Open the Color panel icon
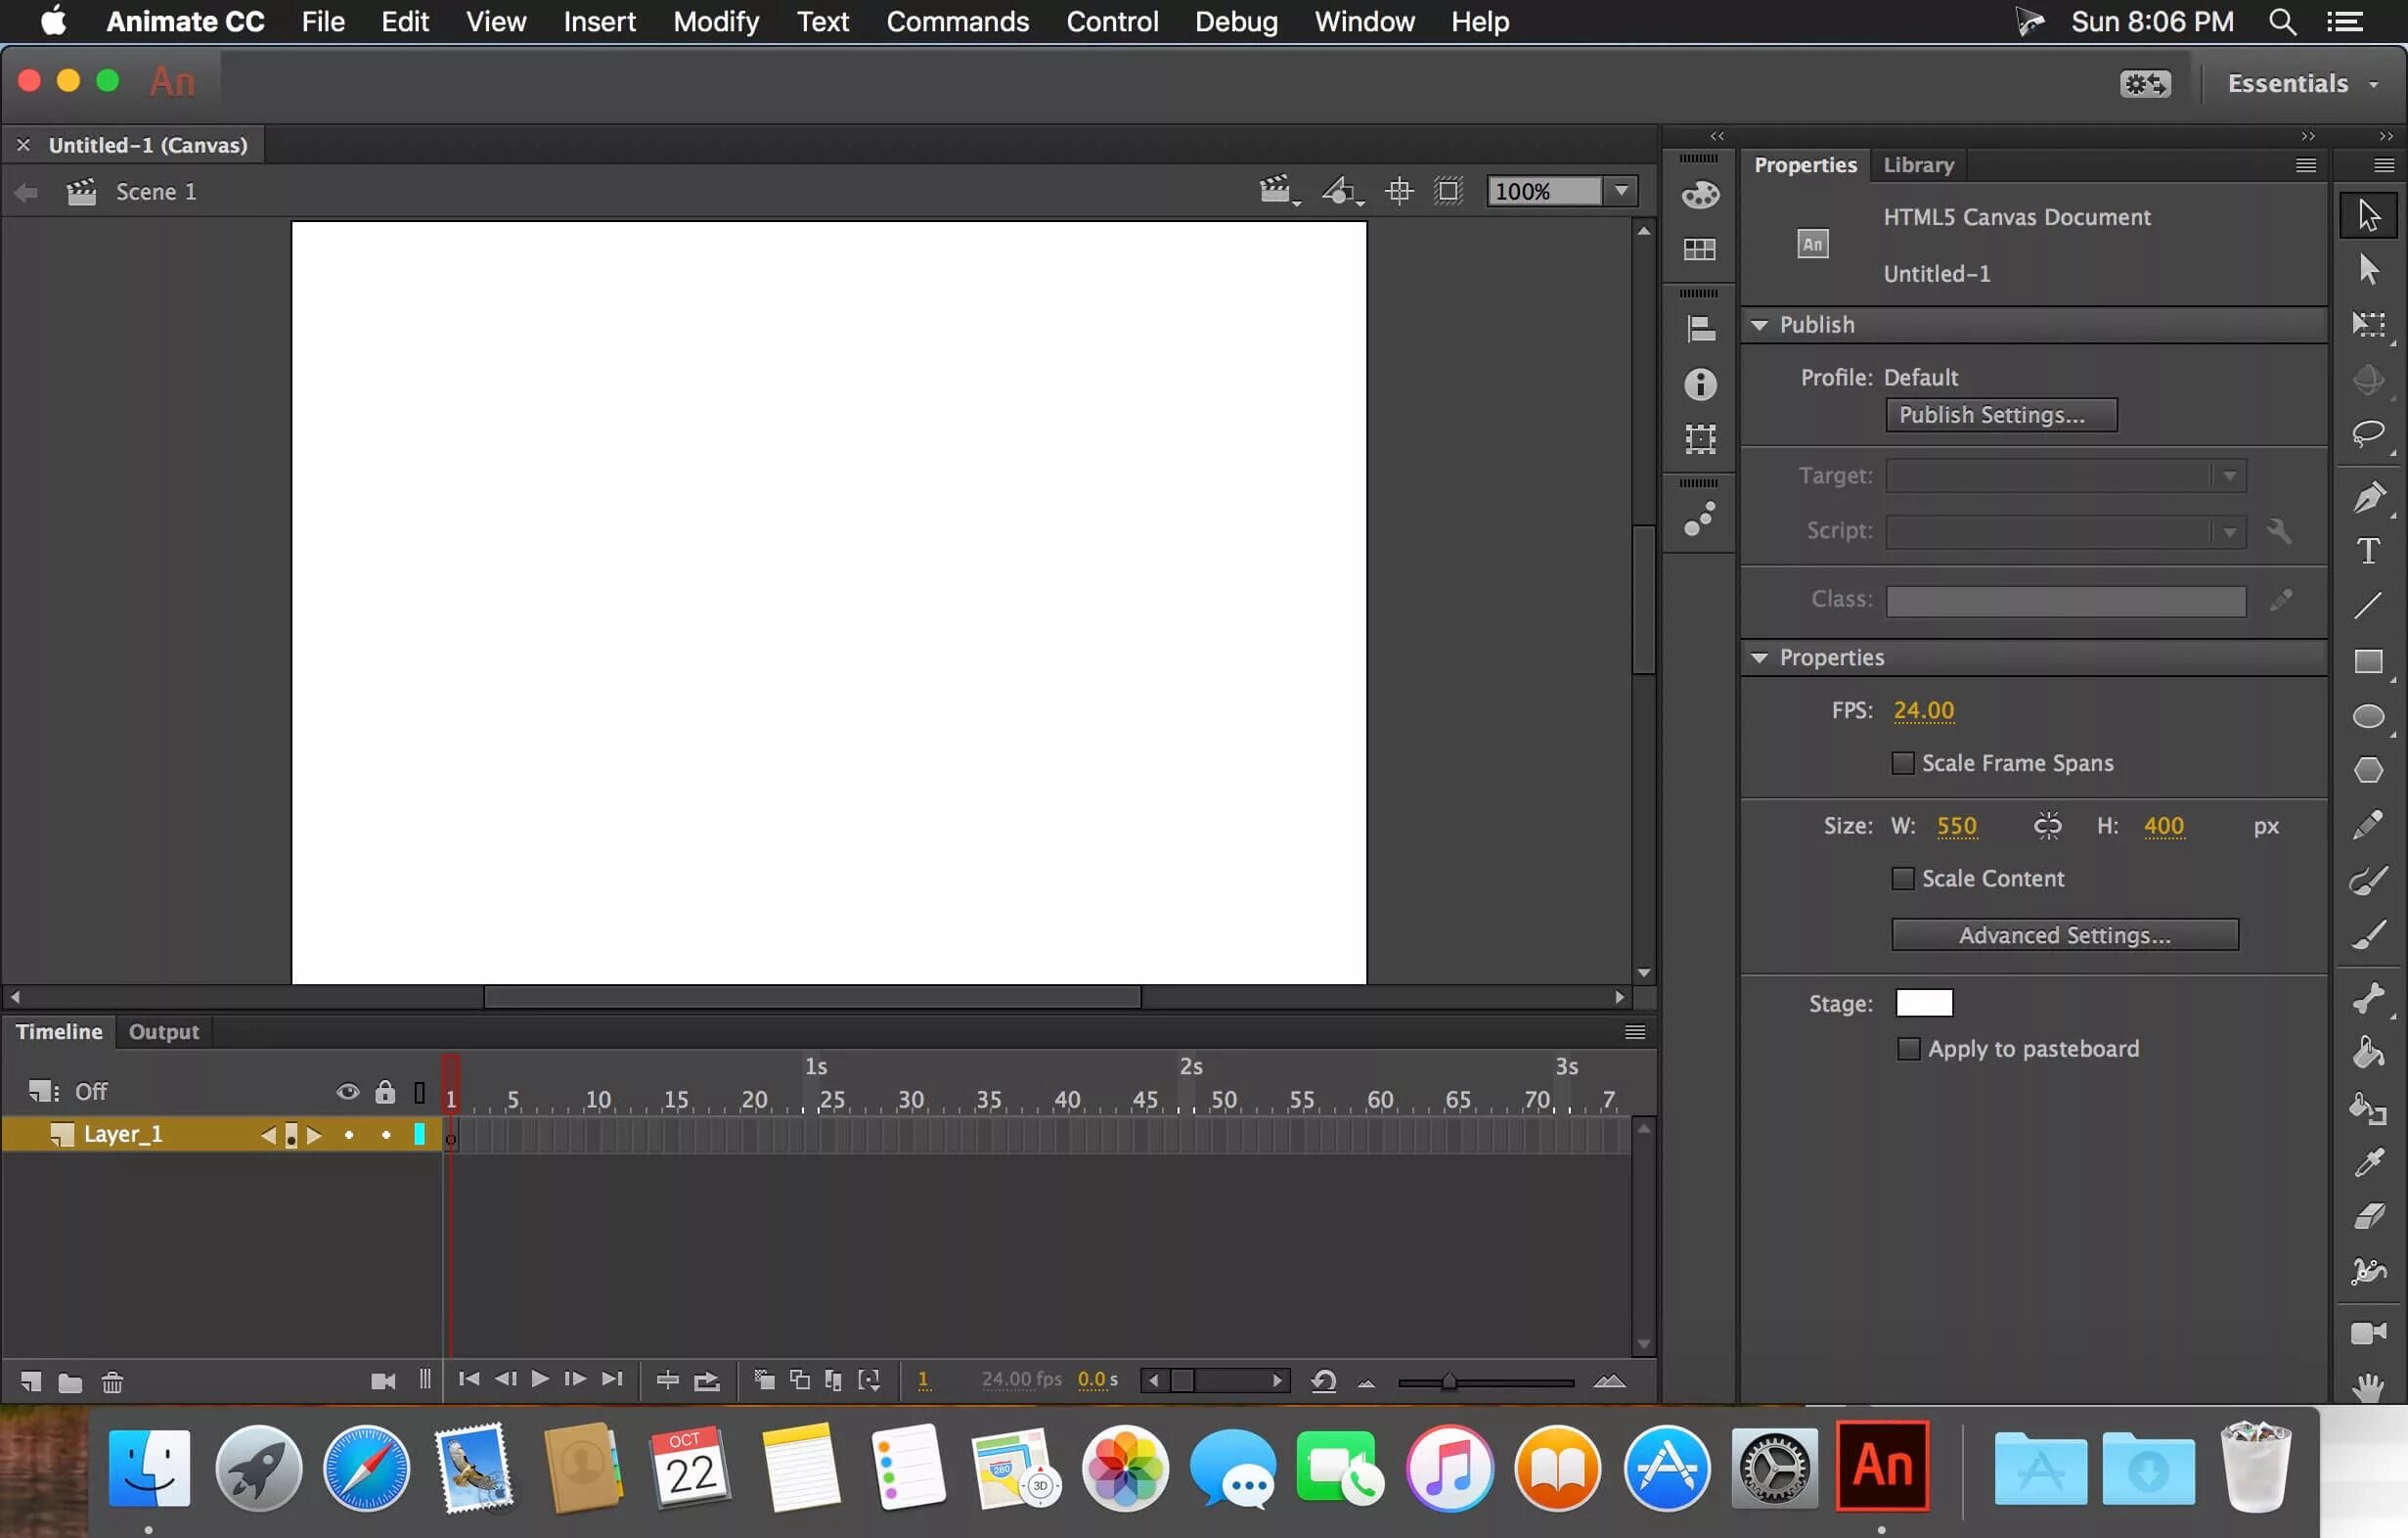Viewport: 2408px width, 1538px height. (x=1700, y=194)
